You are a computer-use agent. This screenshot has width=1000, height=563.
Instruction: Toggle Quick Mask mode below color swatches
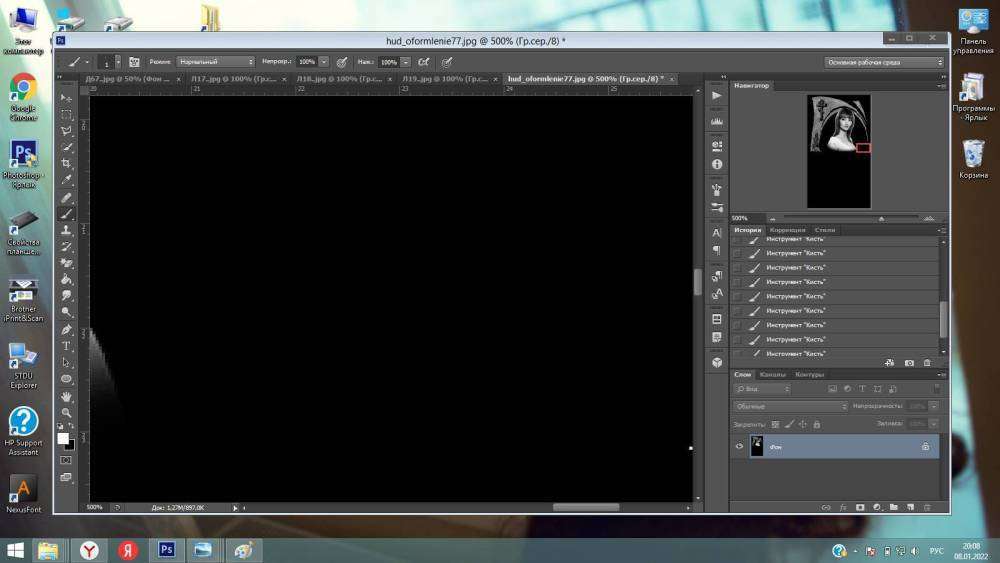(66, 460)
